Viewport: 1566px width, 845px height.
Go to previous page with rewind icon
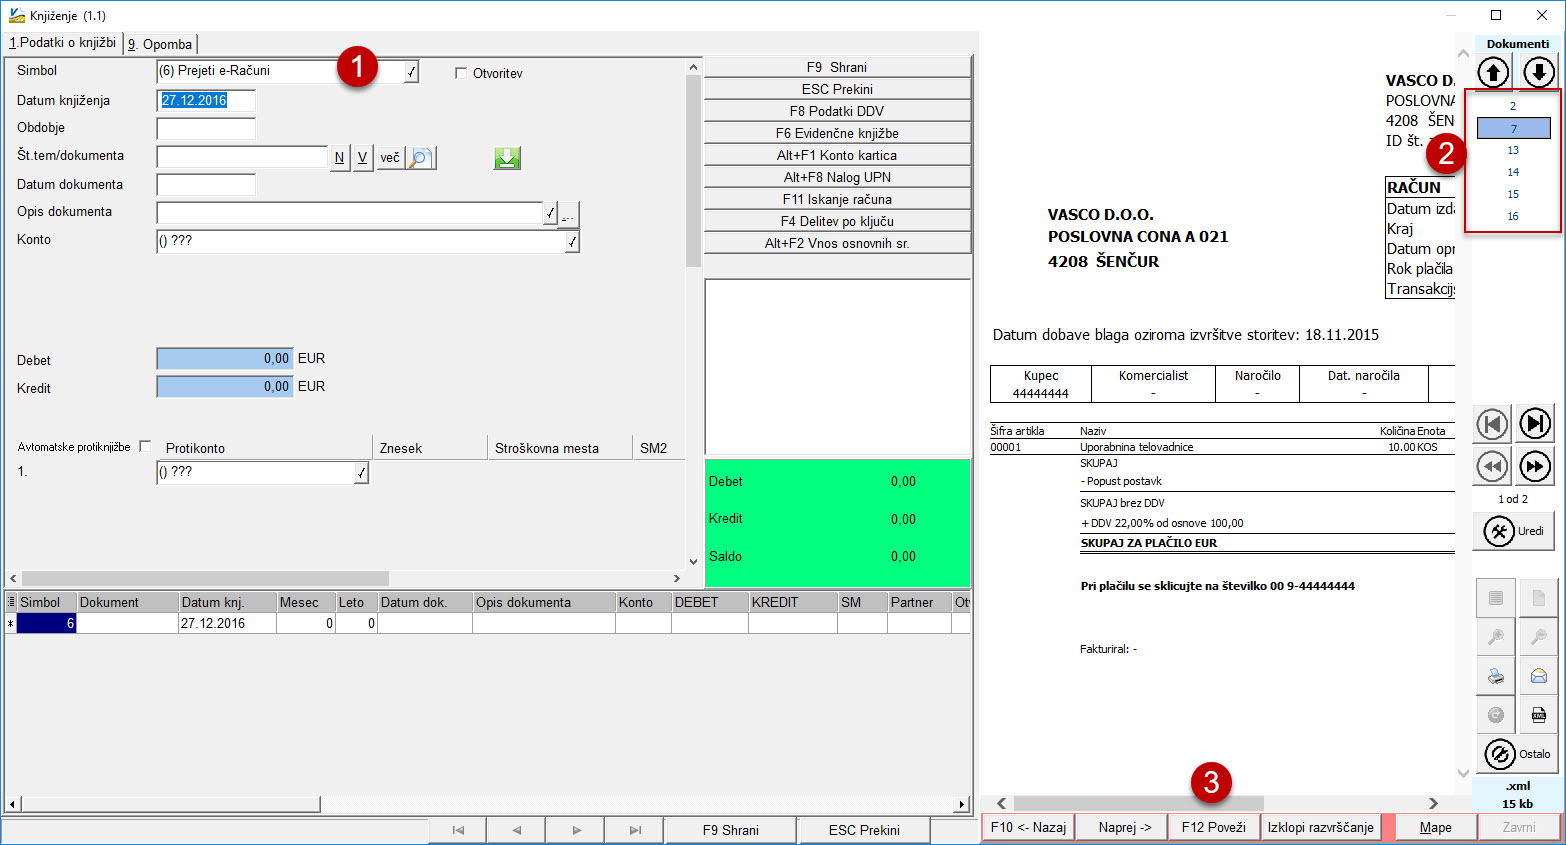click(1492, 466)
